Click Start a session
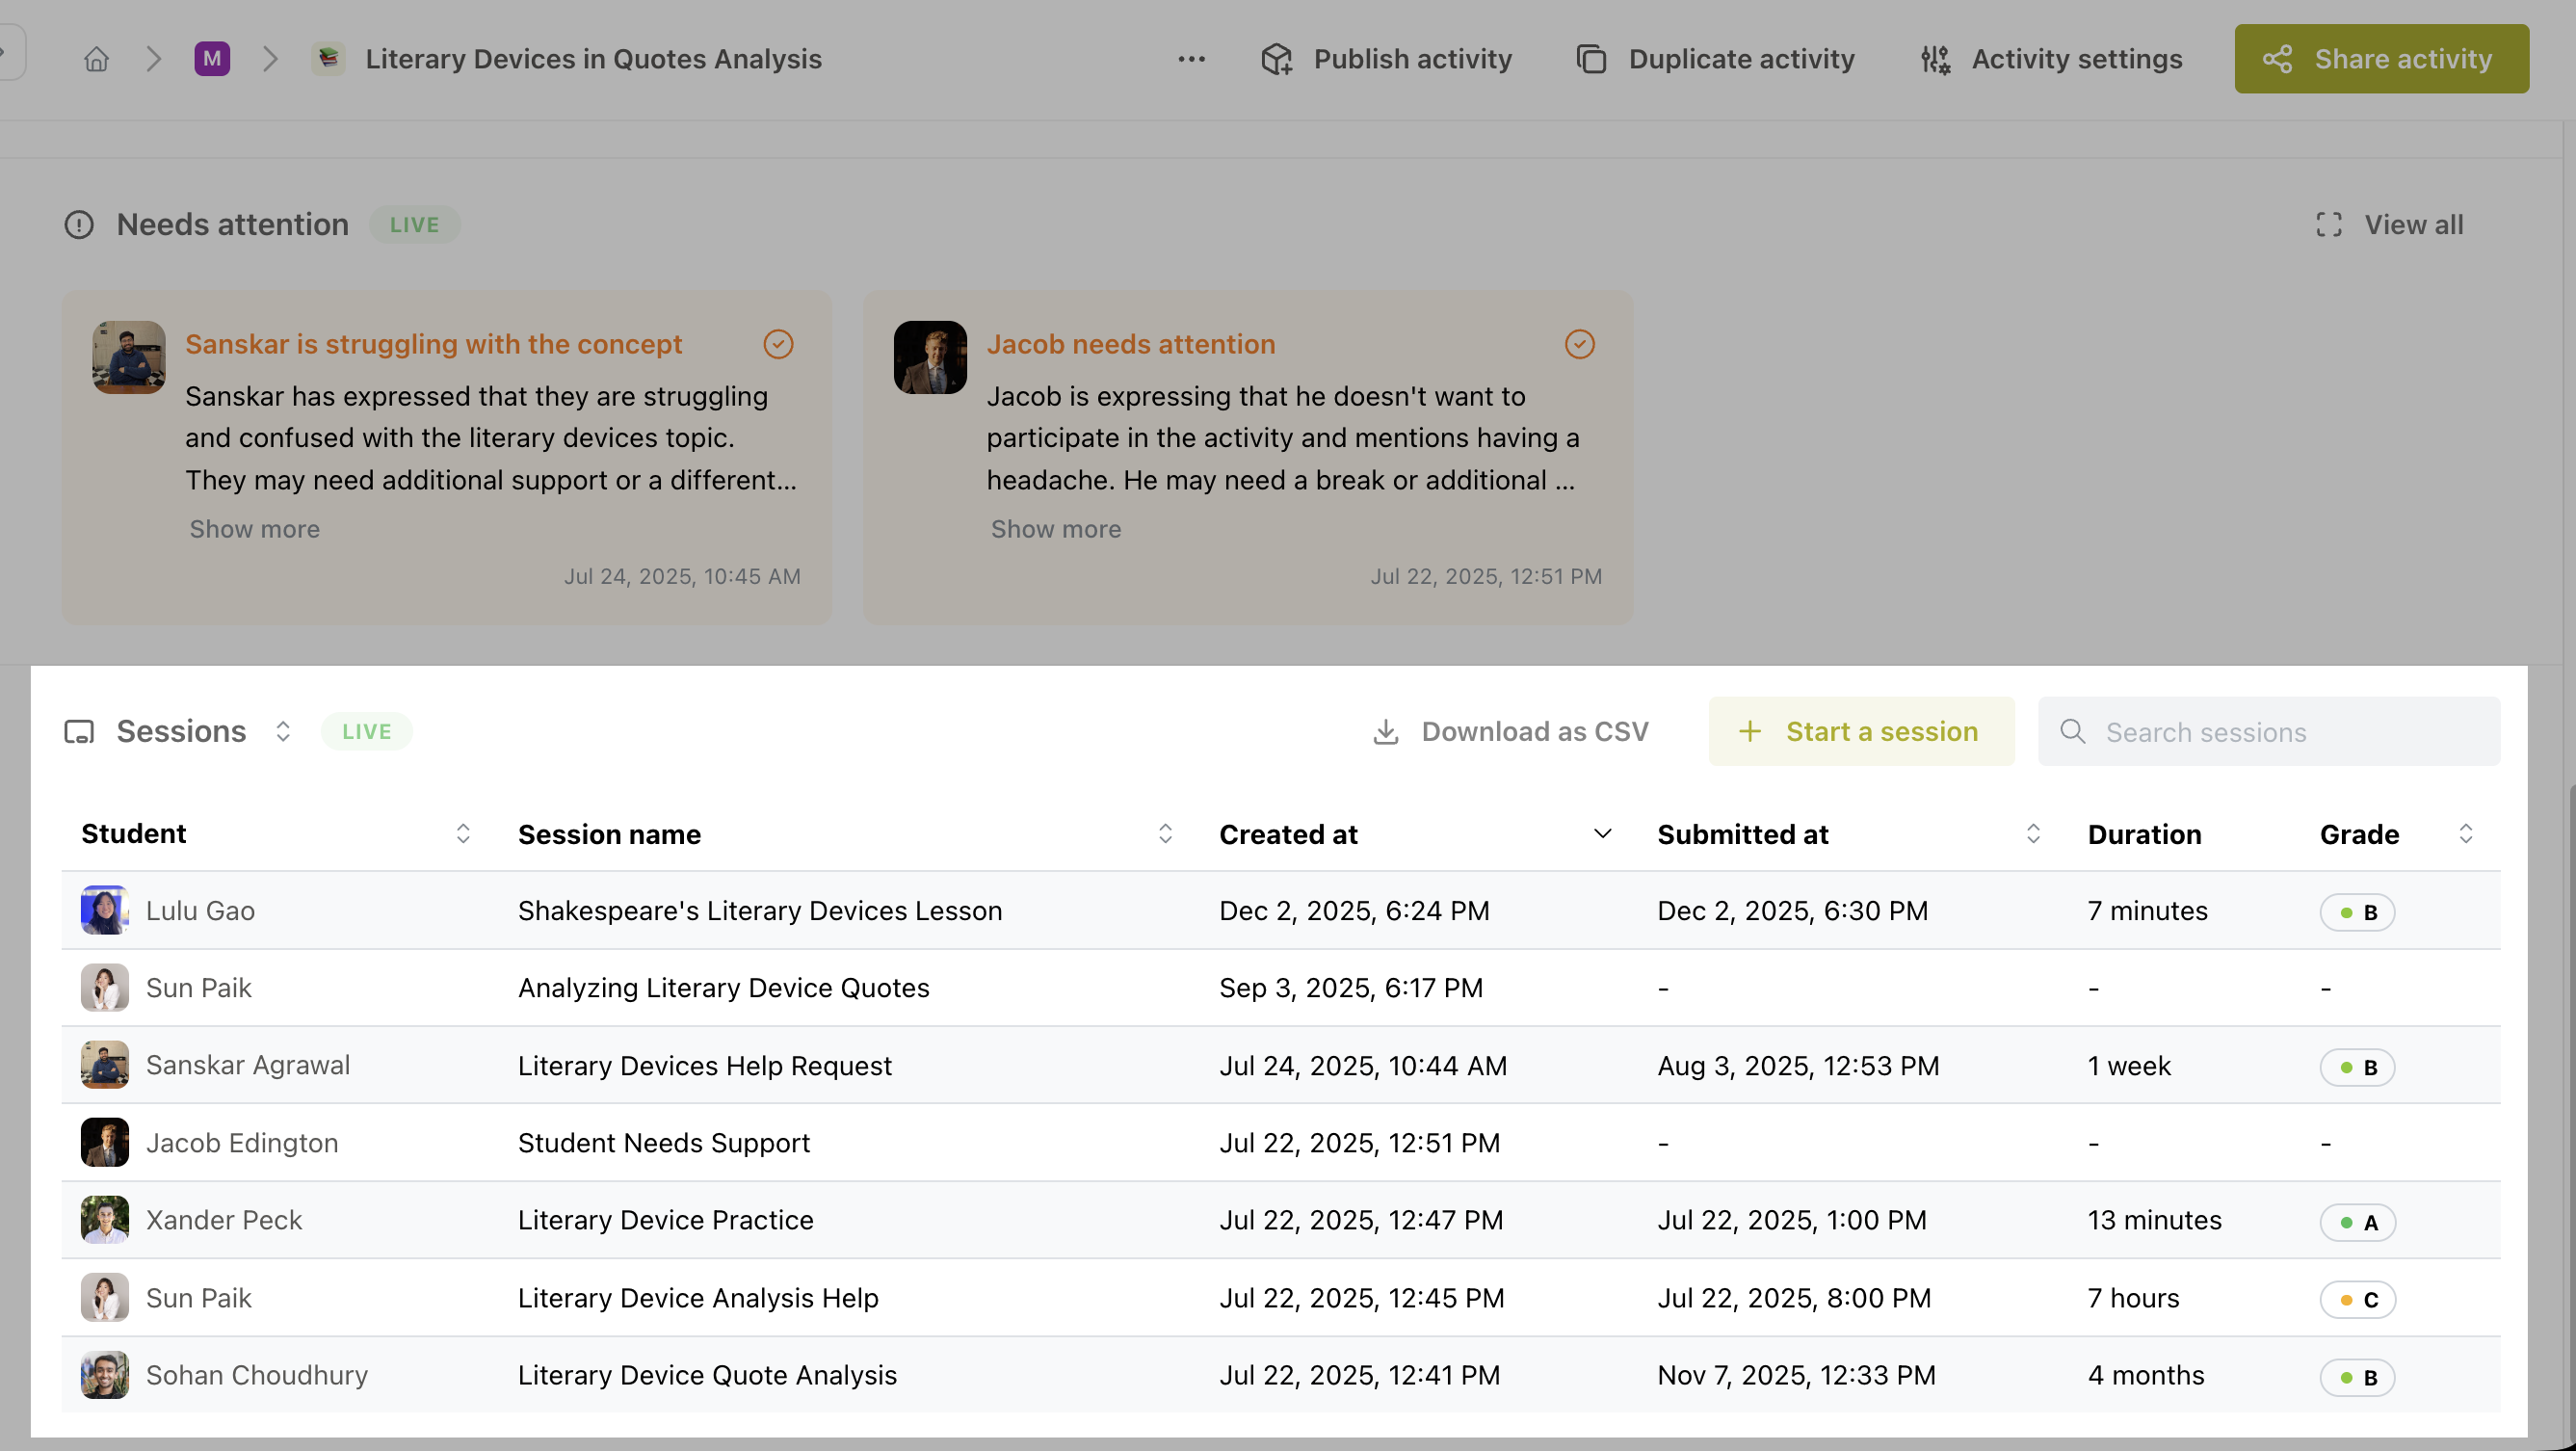The width and height of the screenshot is (2576, 1451). pos(1861,732)
